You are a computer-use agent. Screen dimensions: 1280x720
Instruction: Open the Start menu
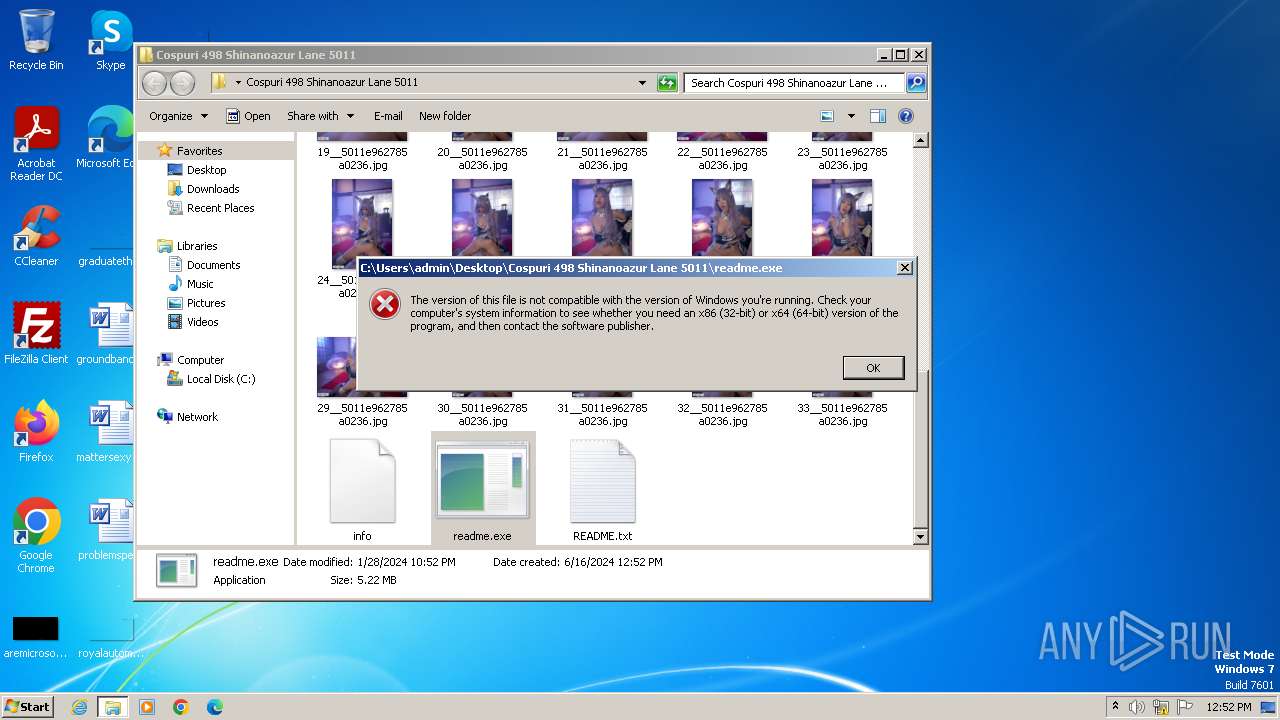28,706
